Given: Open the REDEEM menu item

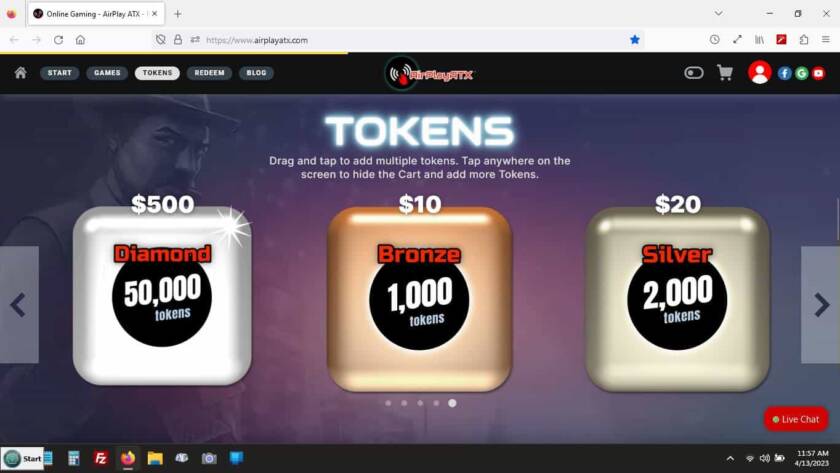Looking at the screenshot, I should [209, 73].
